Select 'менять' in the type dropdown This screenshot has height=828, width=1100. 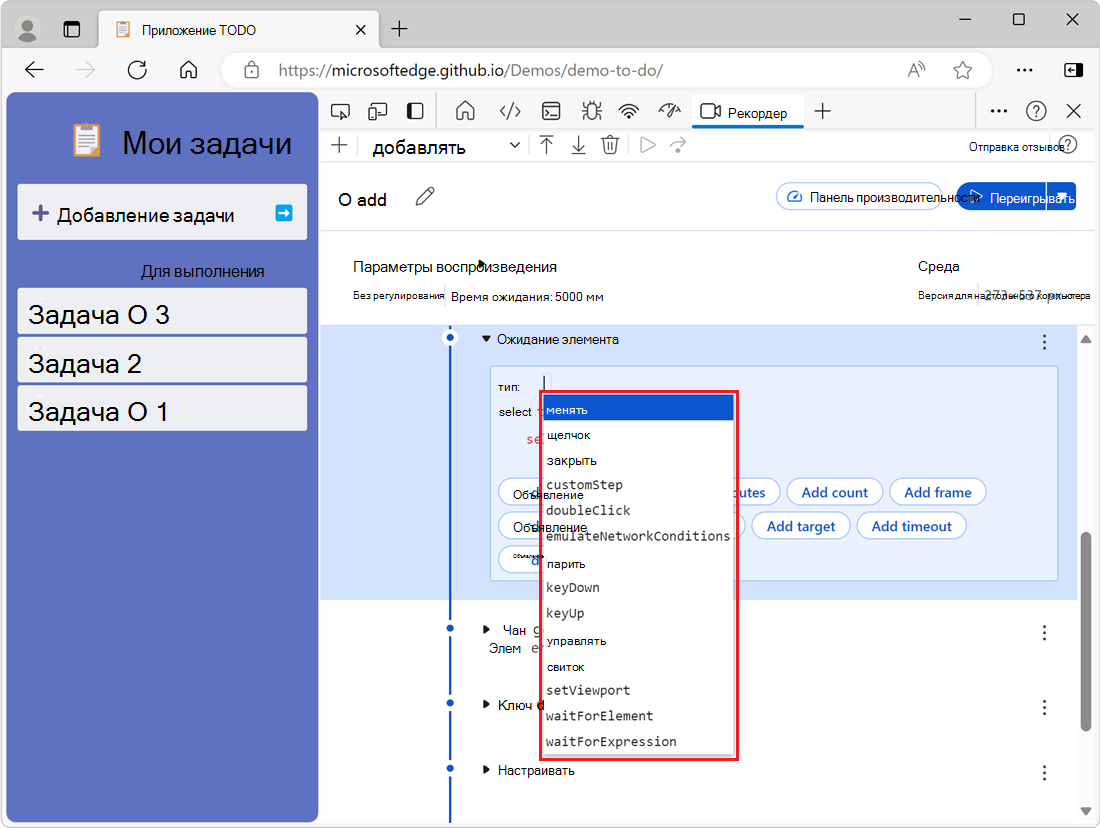pos(638,409)
